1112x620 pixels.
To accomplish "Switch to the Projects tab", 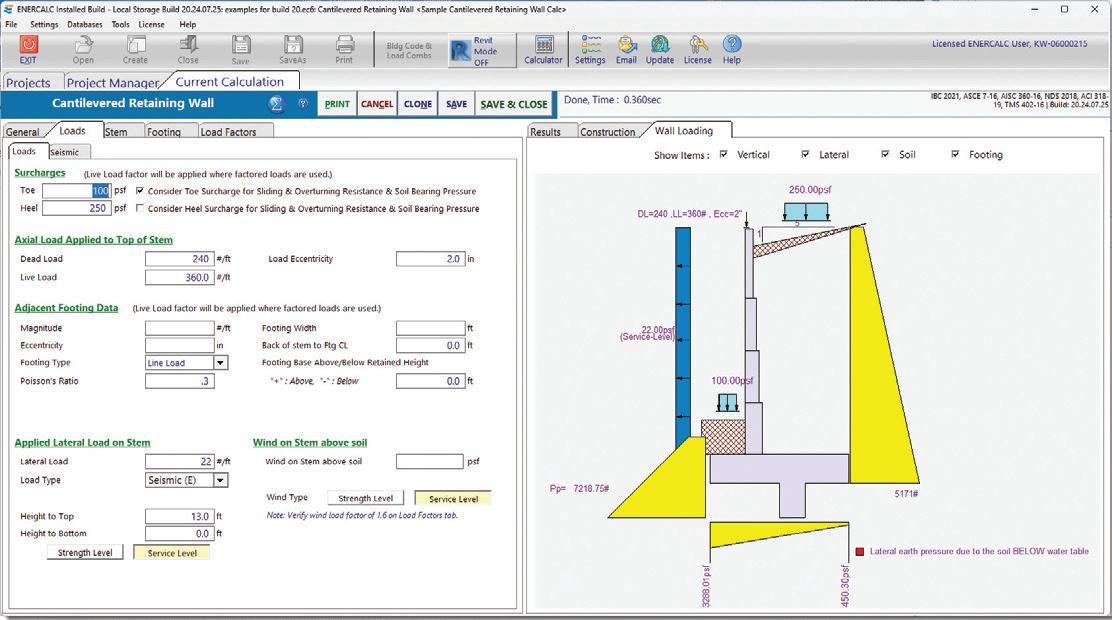I will [x=28, y=82].
